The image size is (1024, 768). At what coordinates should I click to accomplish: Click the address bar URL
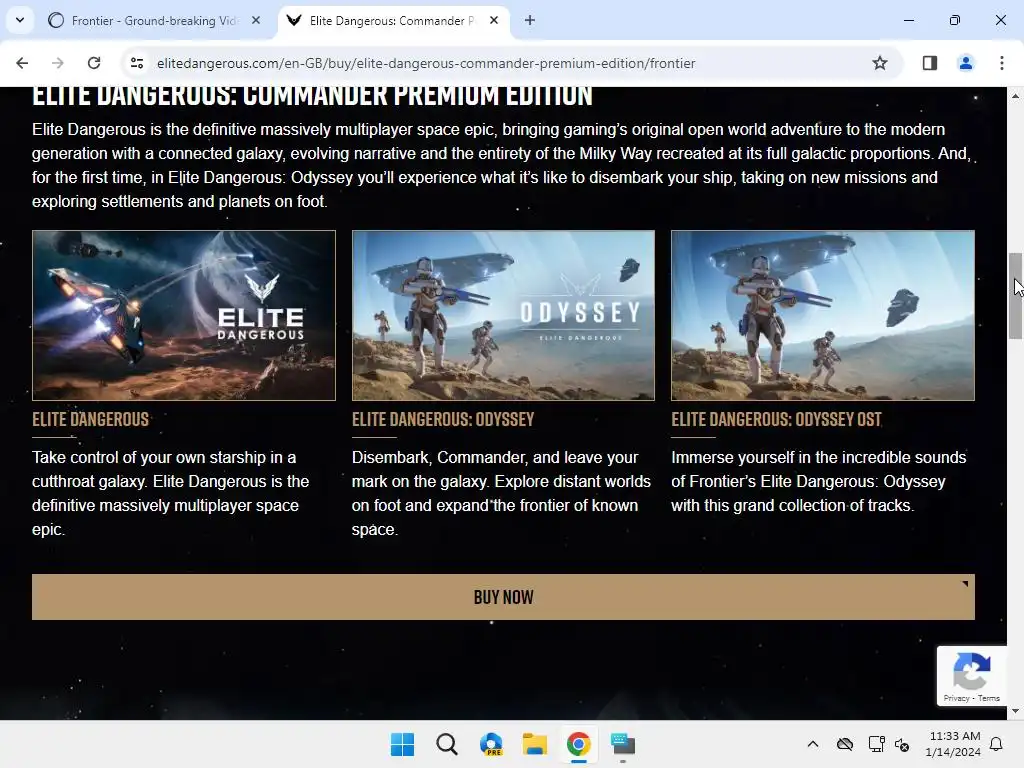pos(426,63)
